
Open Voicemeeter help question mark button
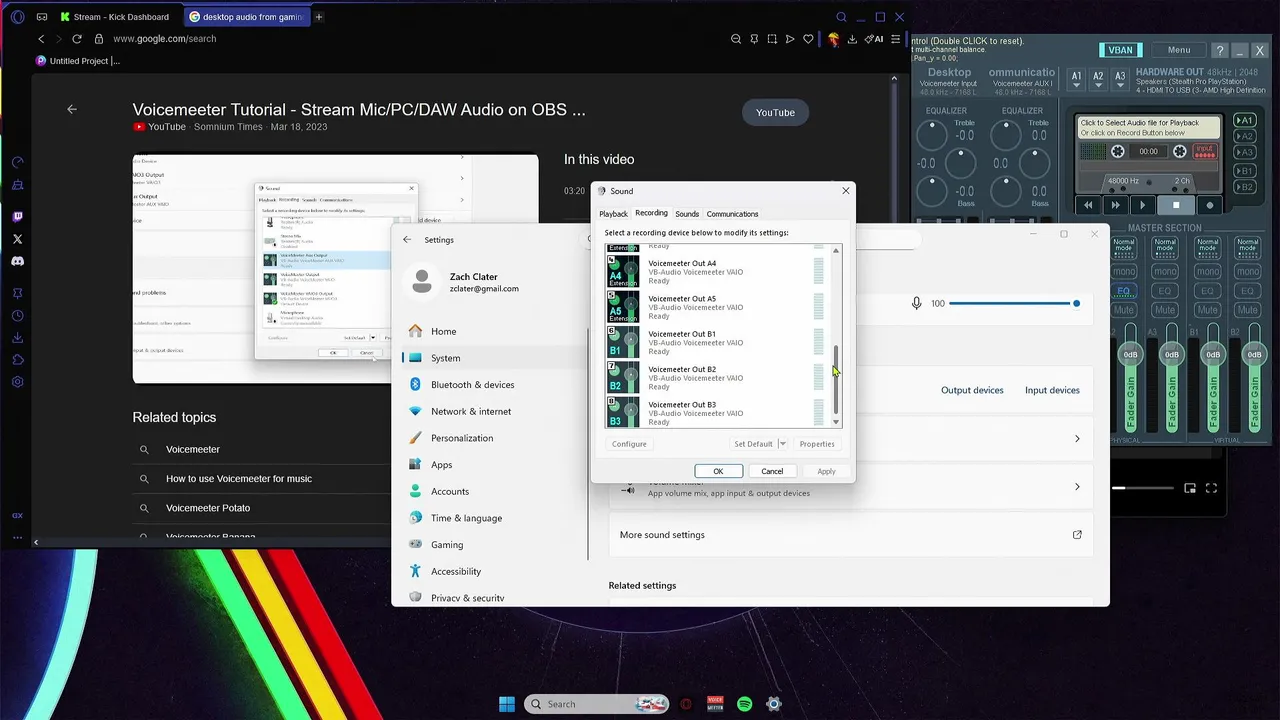click(x=1219, y=50)
